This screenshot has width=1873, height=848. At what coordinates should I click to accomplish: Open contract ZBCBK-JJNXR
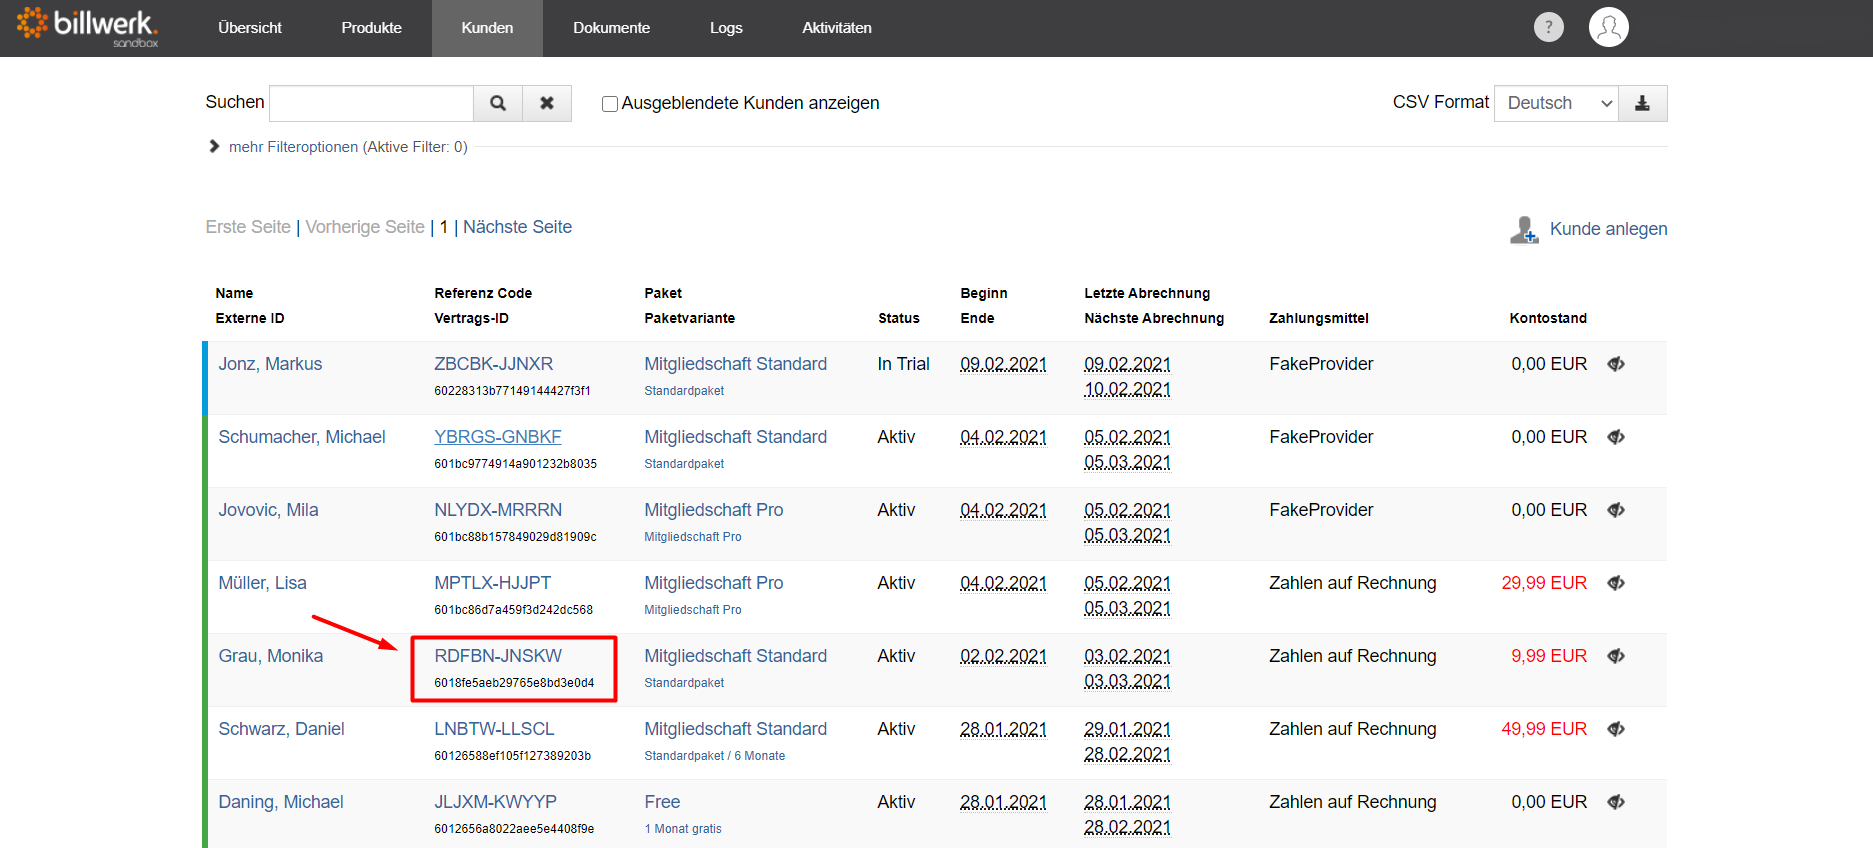[x=493, y=364]
